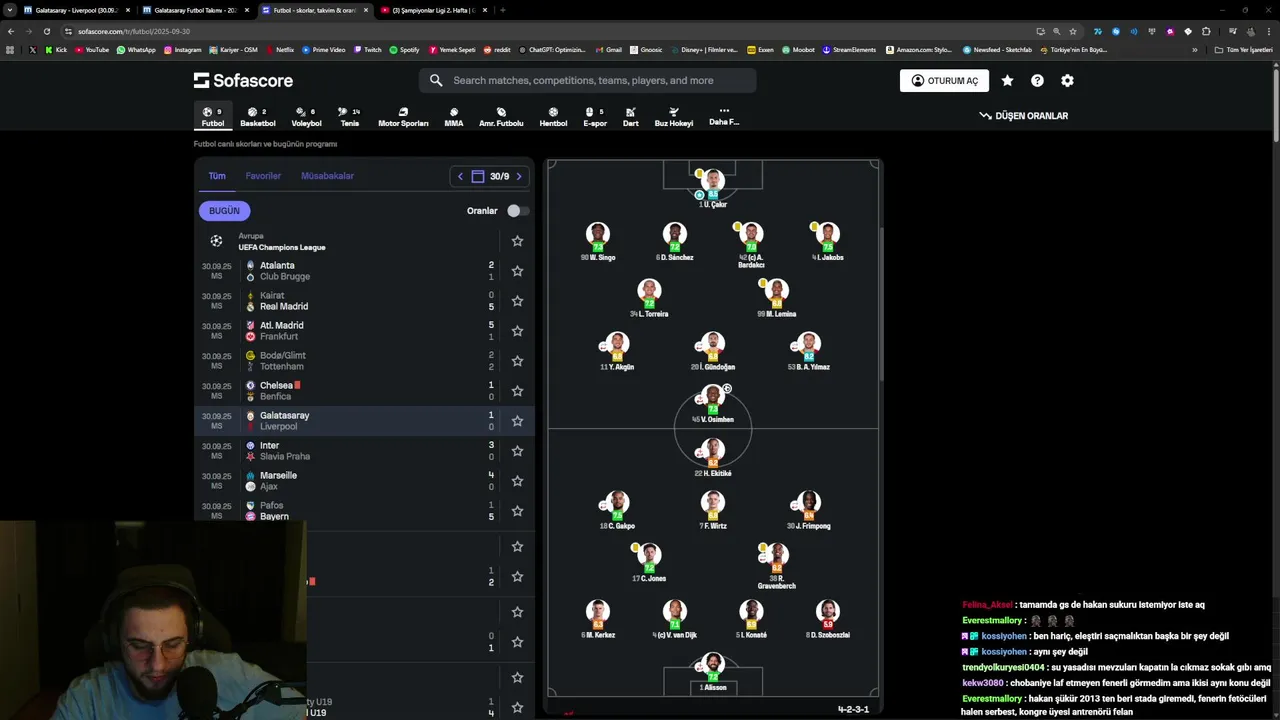Open the E-spor category
Viewport: 1280px width, 720px height.
pos(595,117)
